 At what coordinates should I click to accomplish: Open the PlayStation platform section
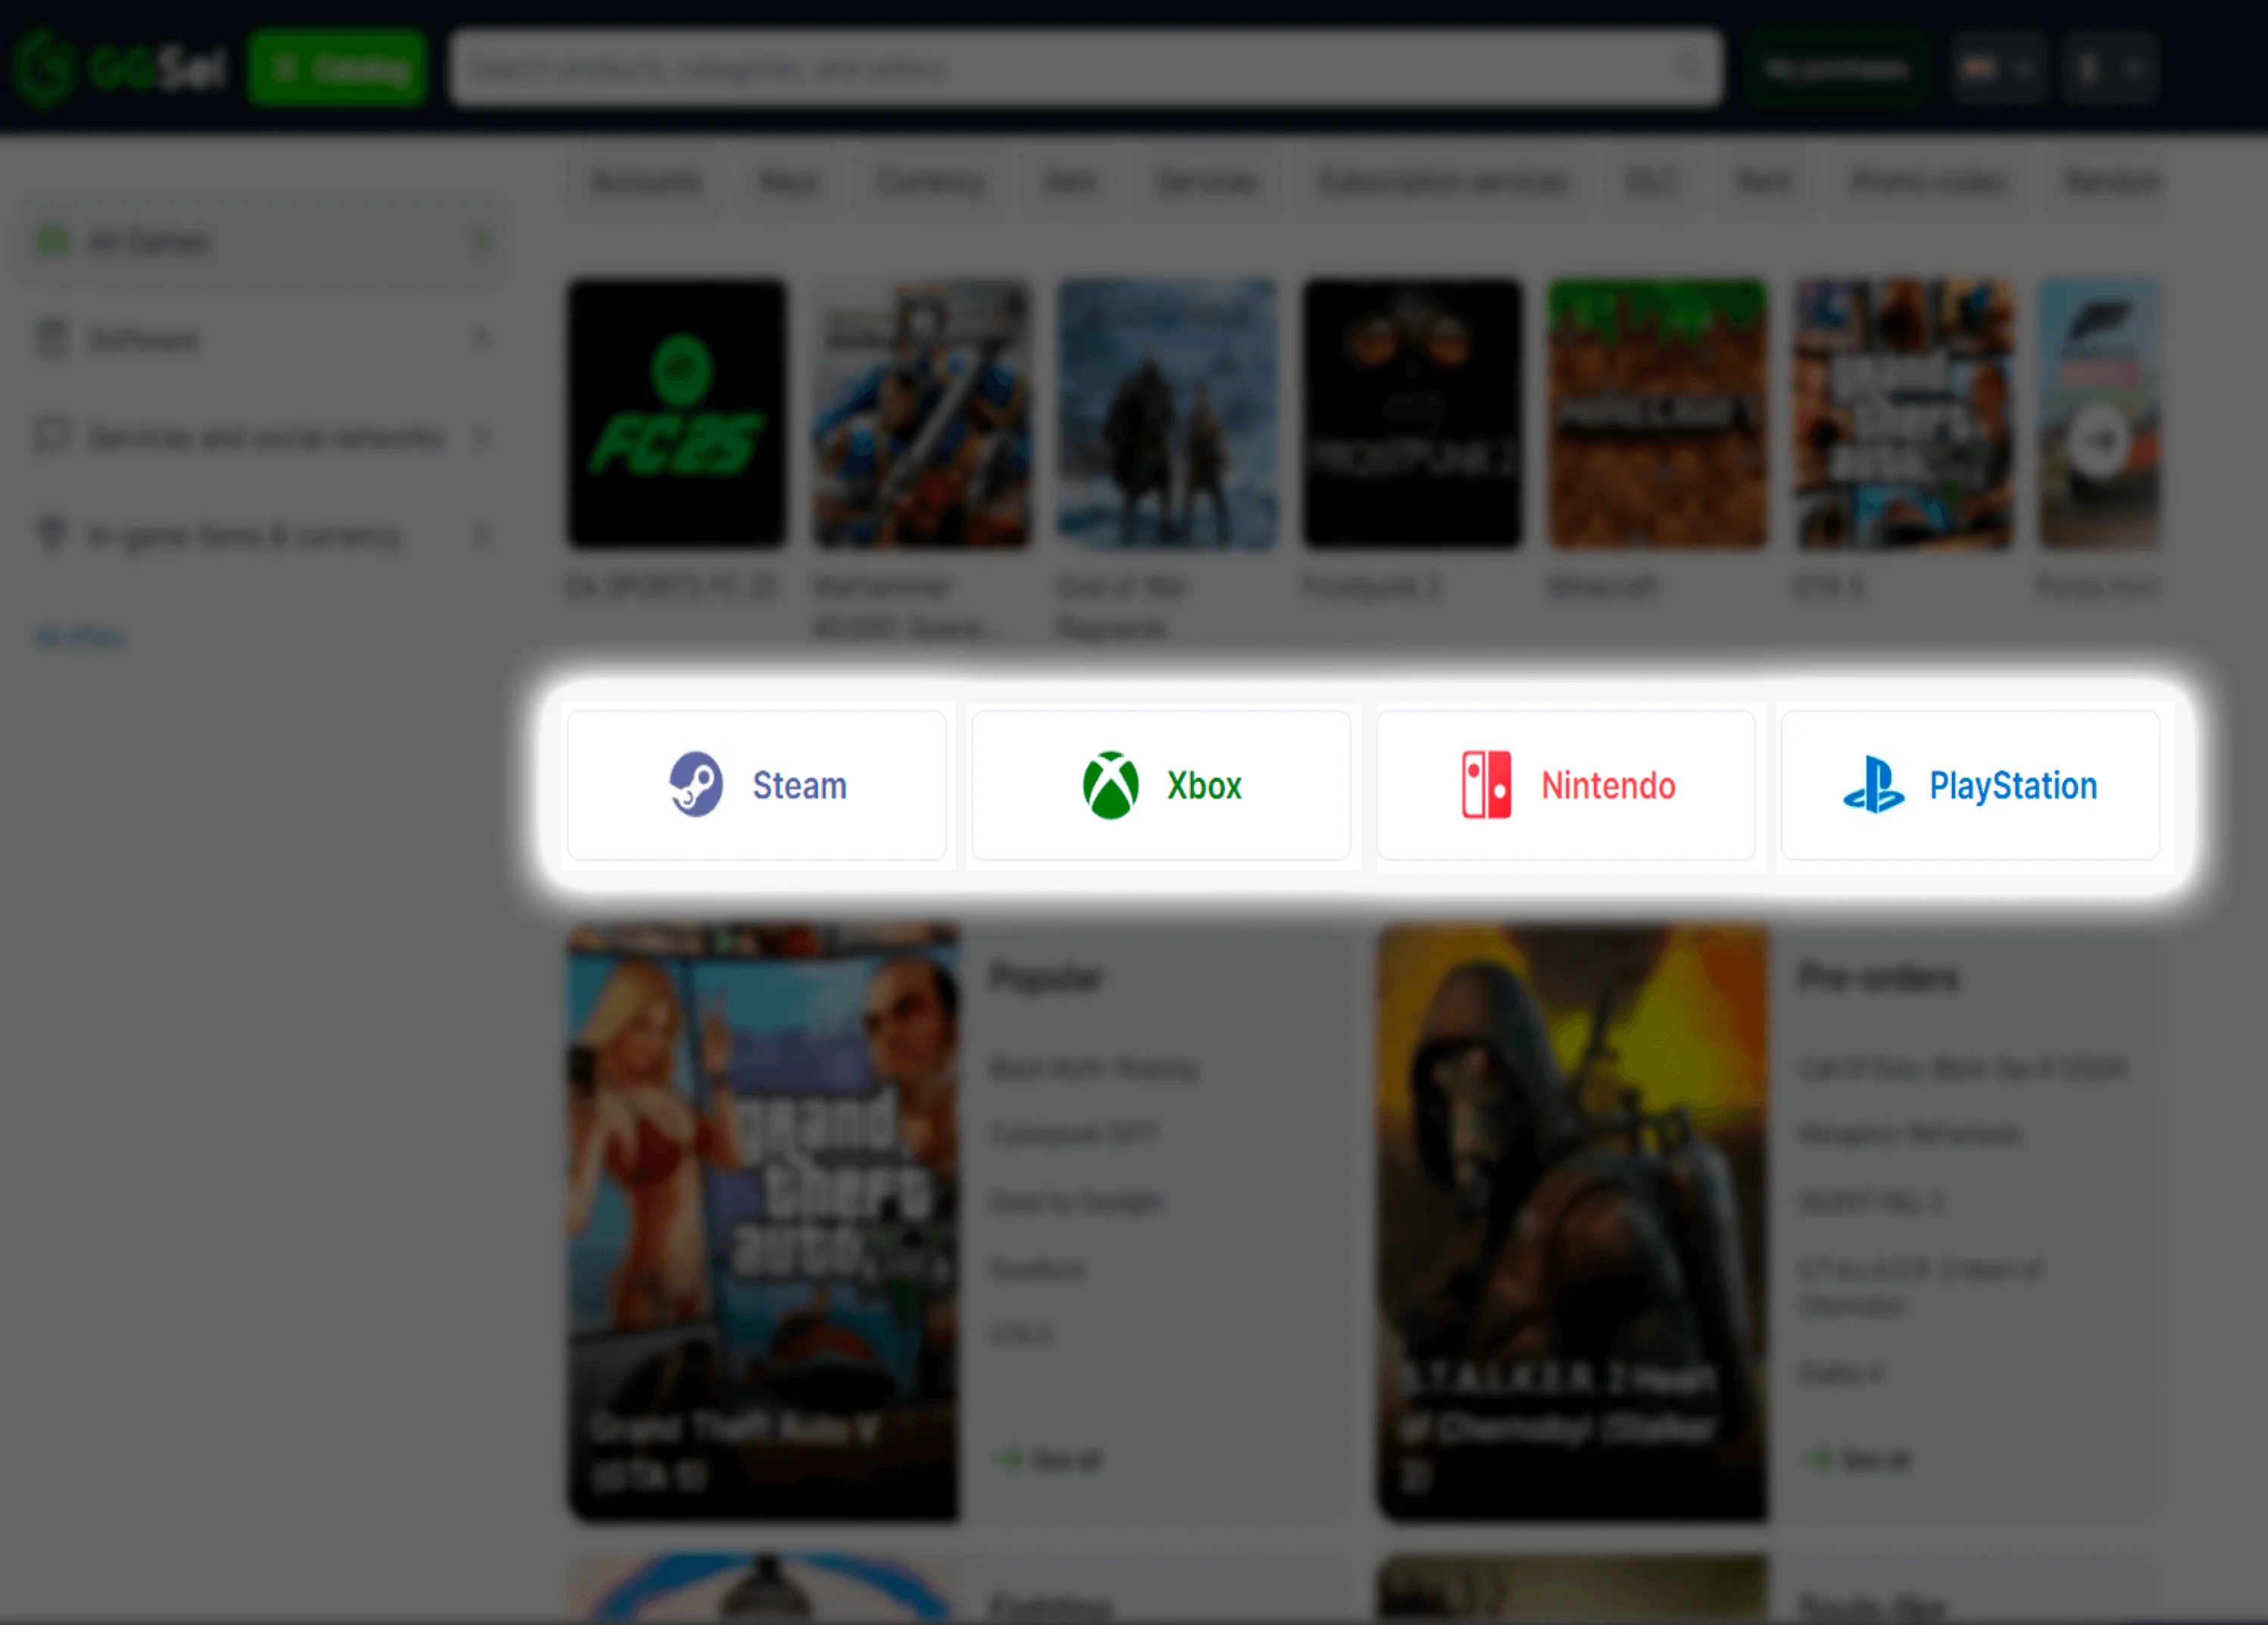point(1970,785)
